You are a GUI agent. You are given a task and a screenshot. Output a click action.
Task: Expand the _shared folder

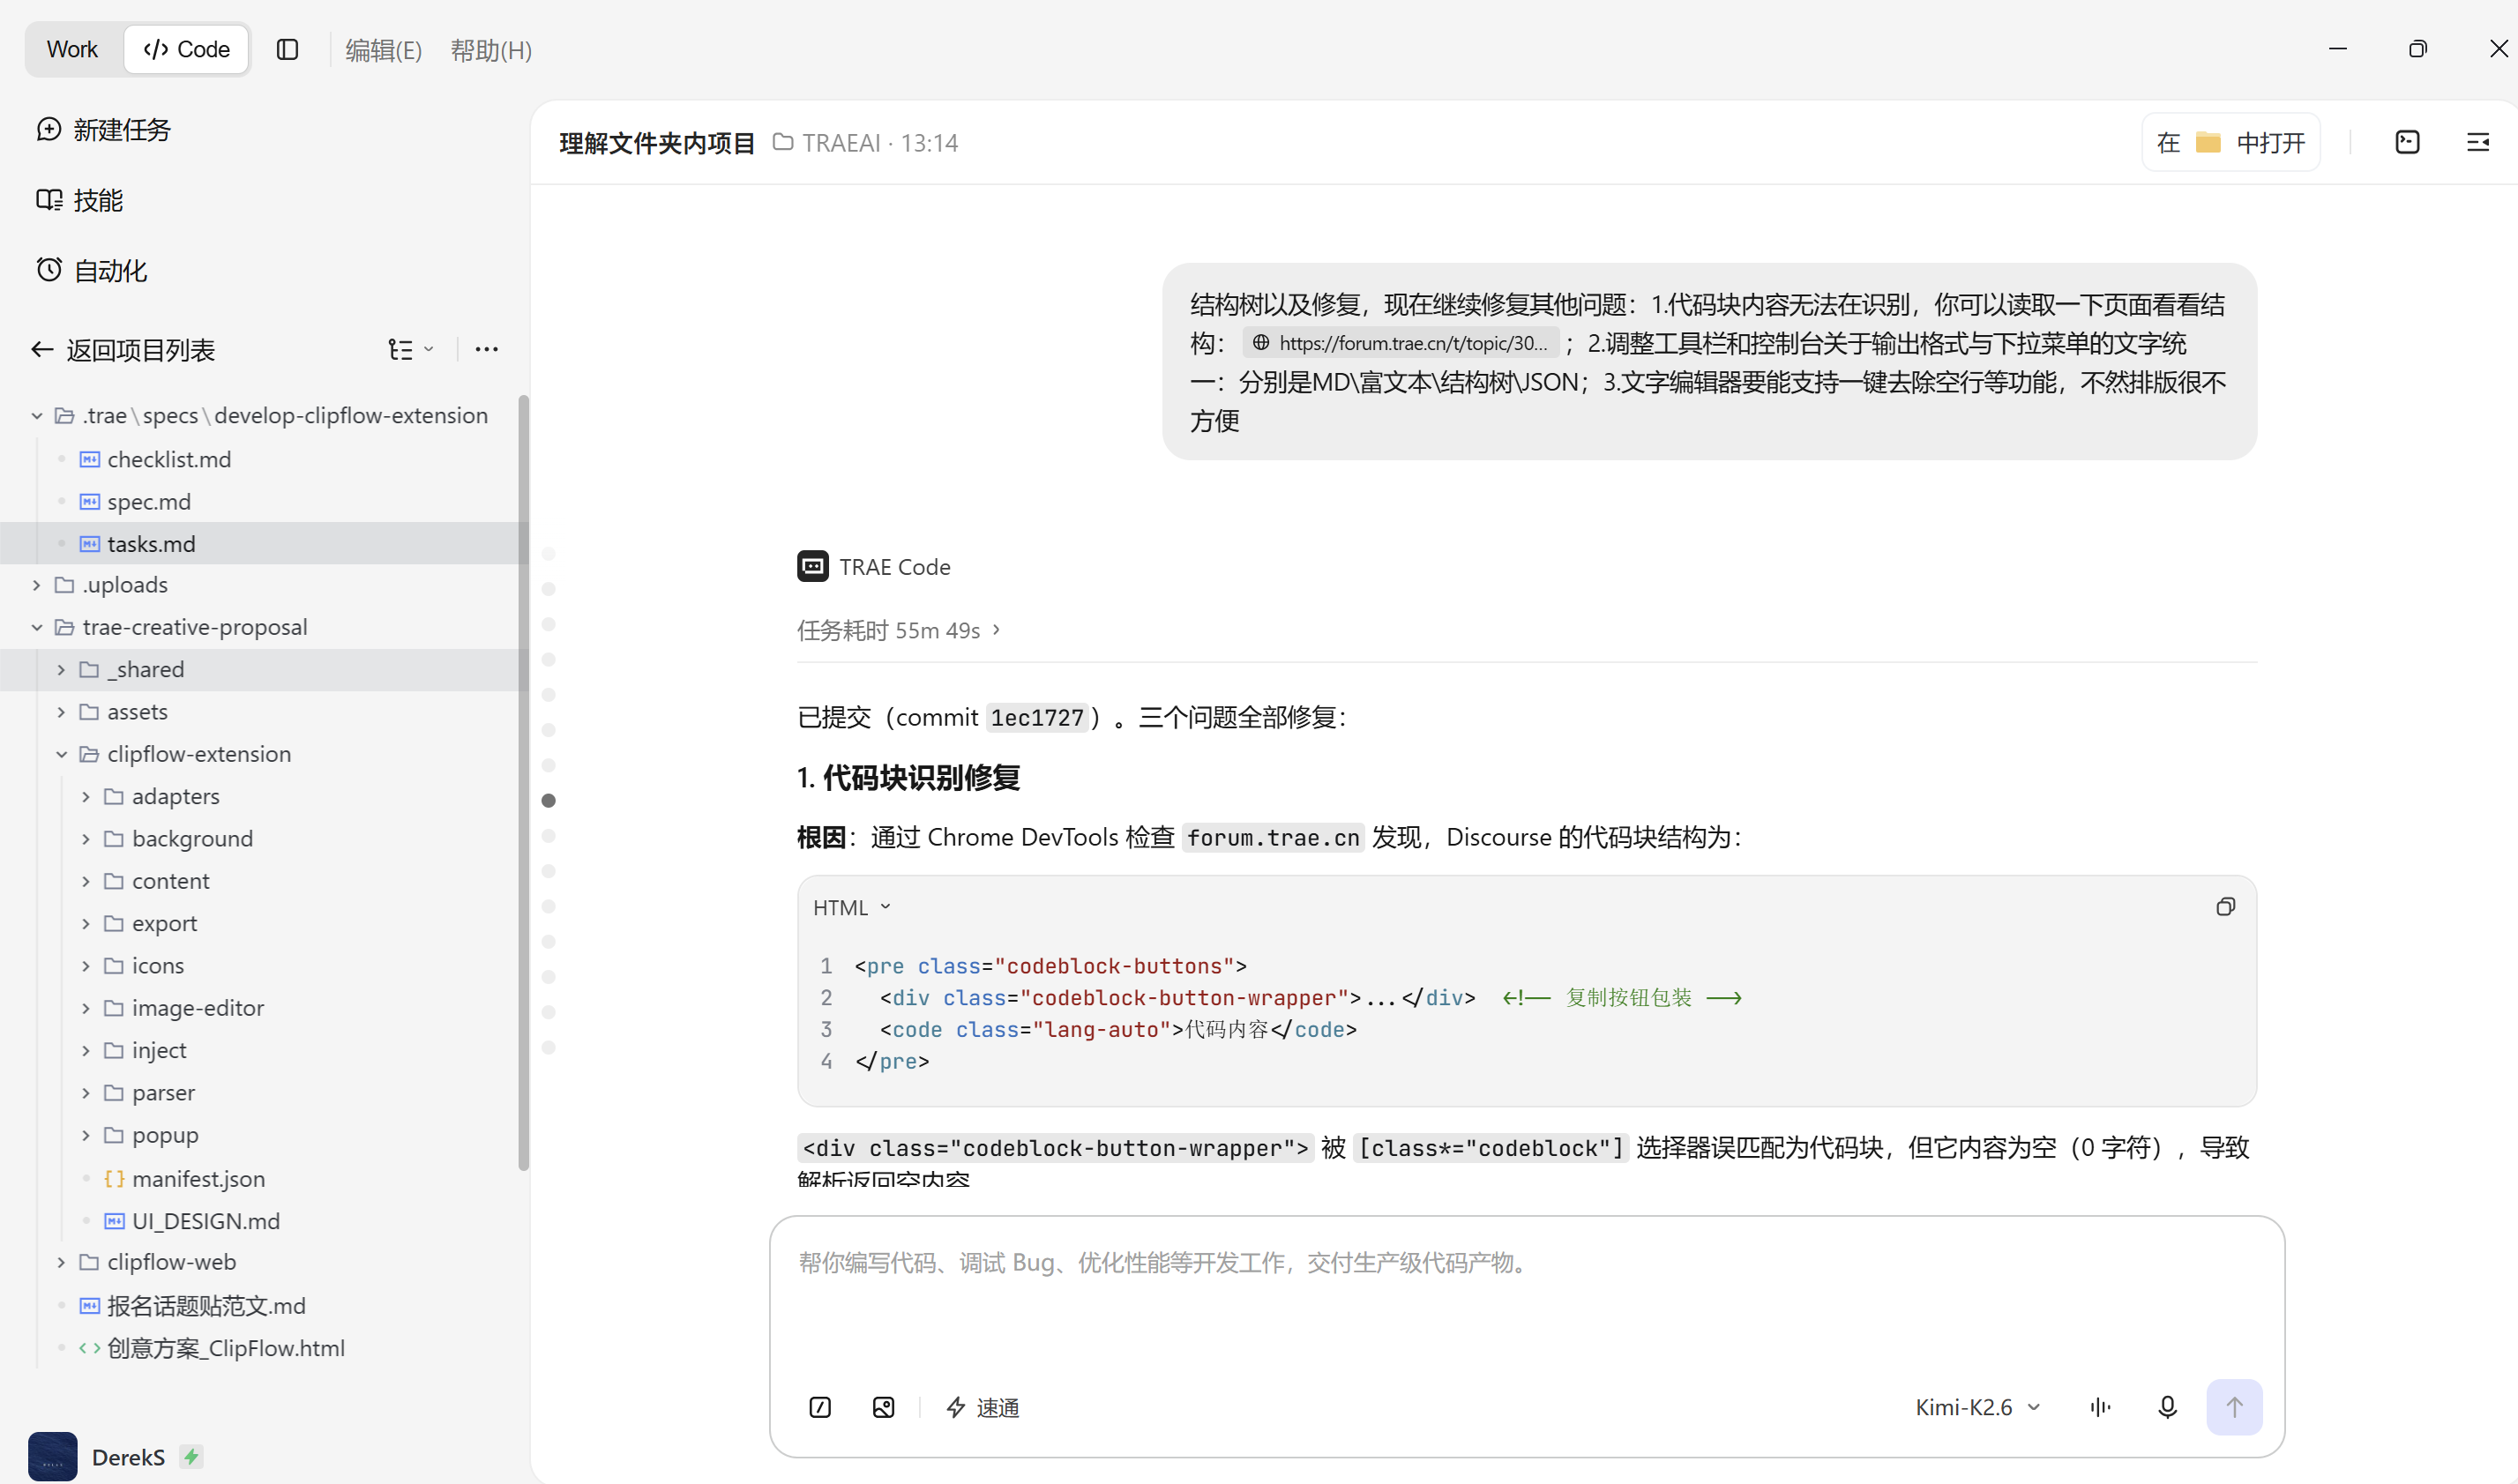[x=61, y=669]
